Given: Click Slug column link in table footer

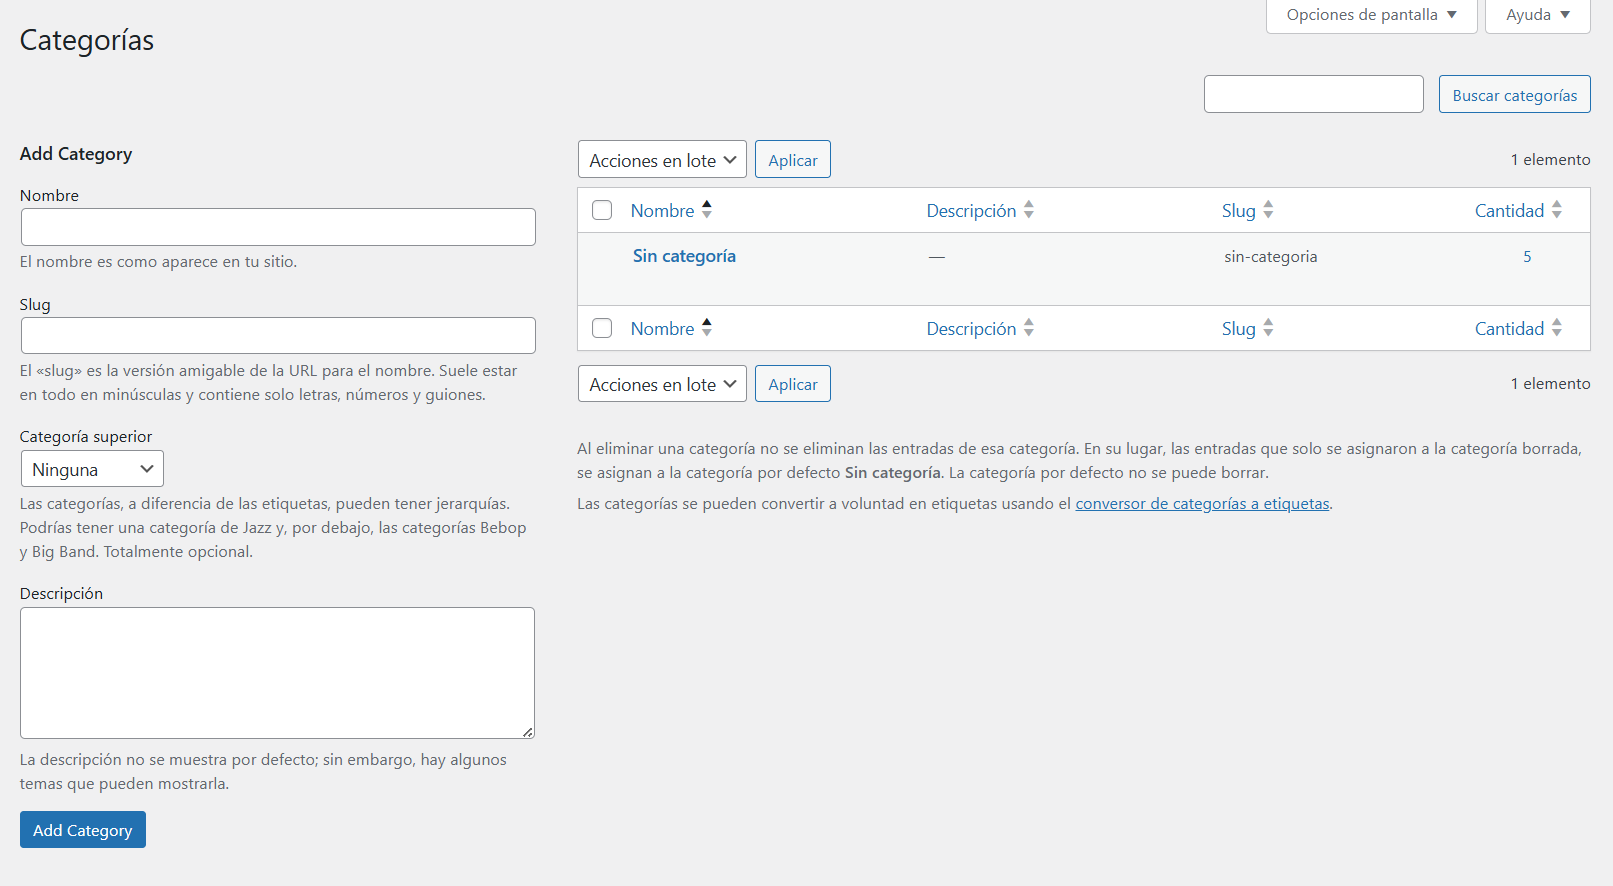Looking at the screenshot, I should 1238,329.
